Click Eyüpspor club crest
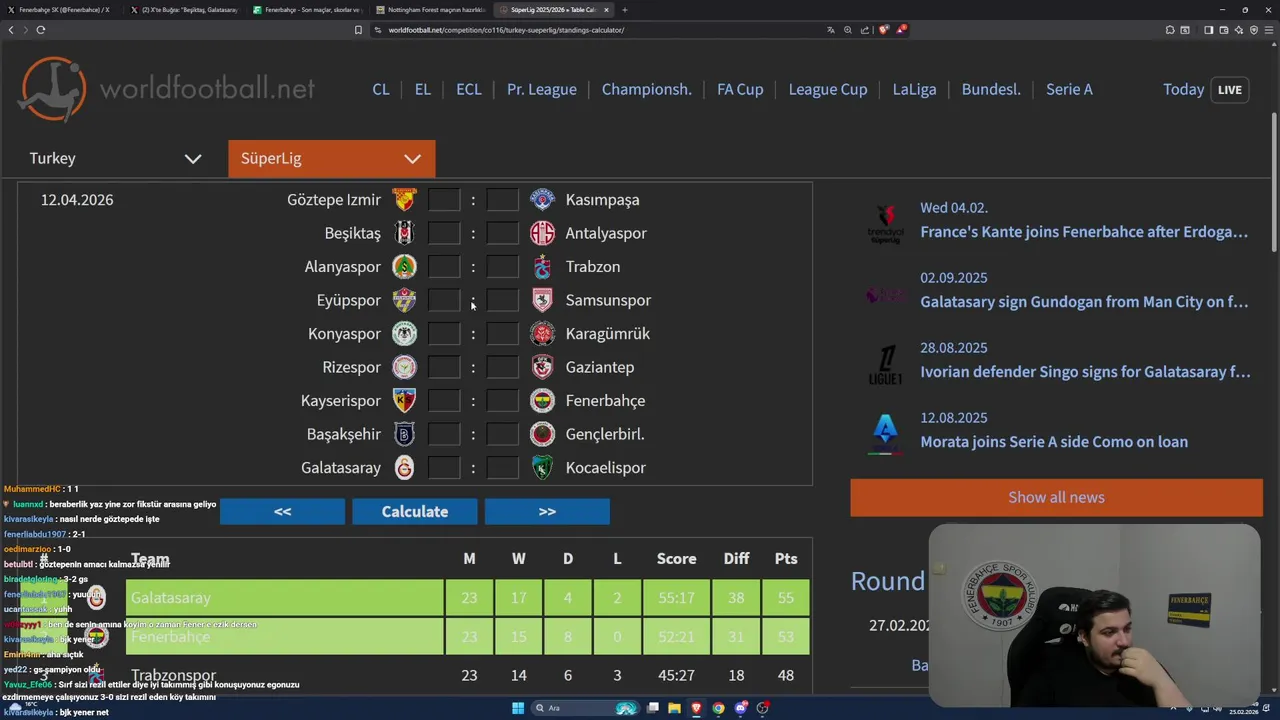The width and height of the screenshot is (1280, 720). coord(404,300)
